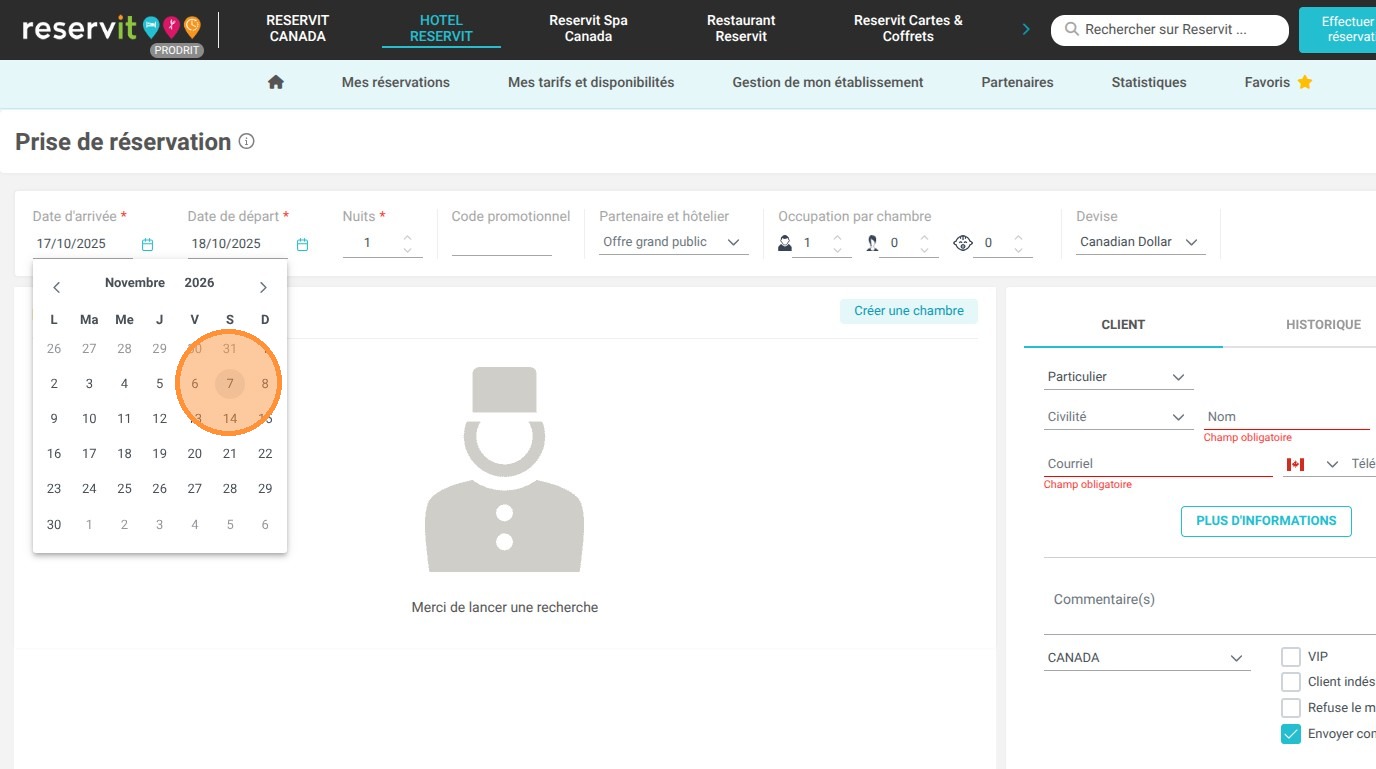Image resolution: width=1376 pixels, height=769 pixels.
Task: Open the Partenaires menu
Action: pos(1017,83)
